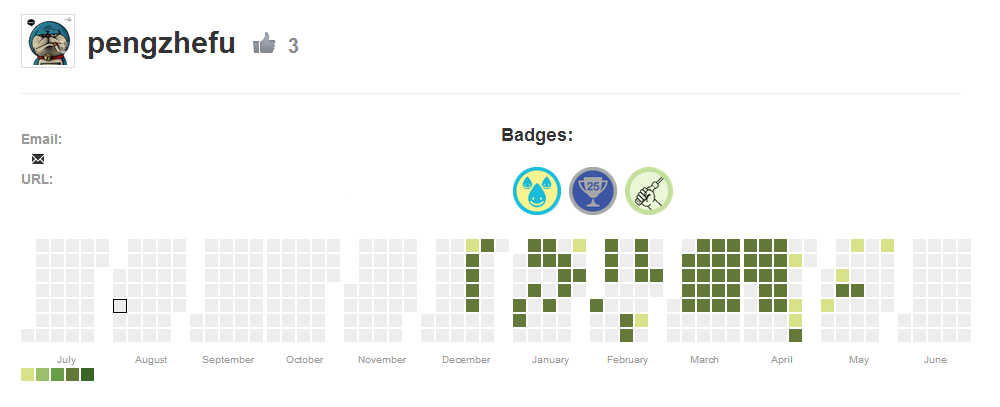Click the December month label
Viewport: 1000px width, 407px height.
pyautogui.click(x=466, y=360)
